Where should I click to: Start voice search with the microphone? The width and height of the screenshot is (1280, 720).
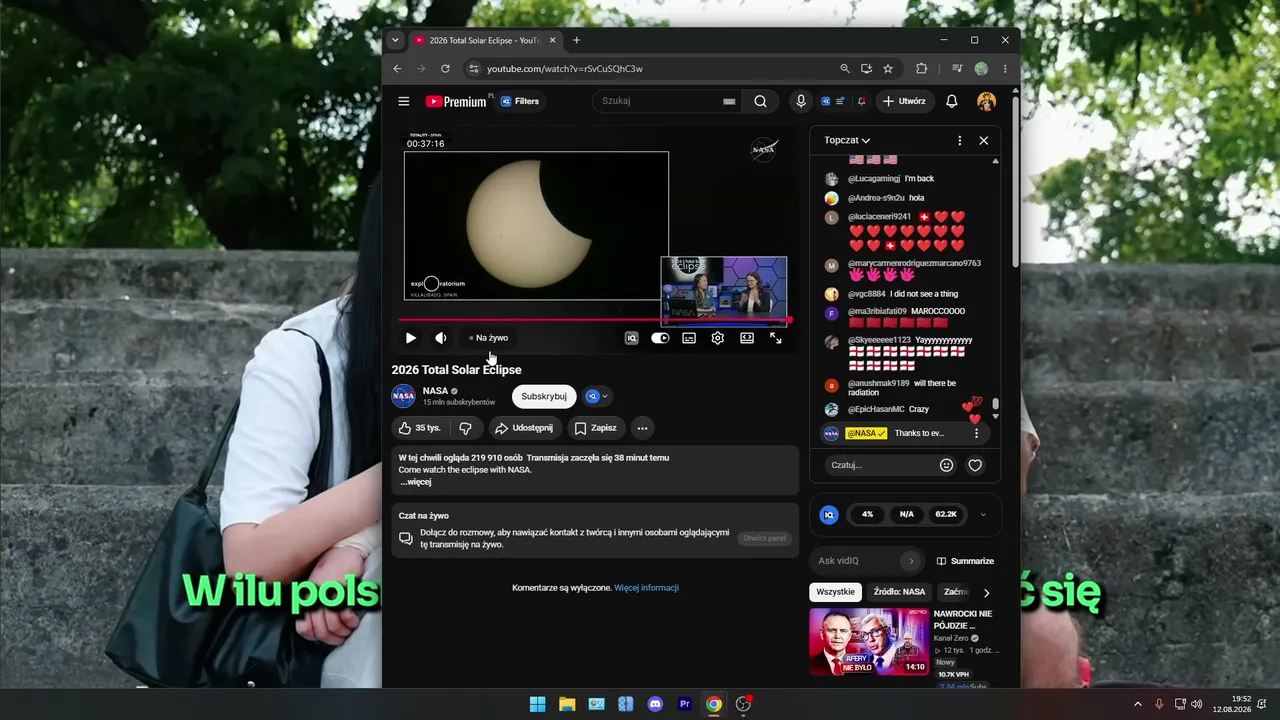[x=800, y=101]
